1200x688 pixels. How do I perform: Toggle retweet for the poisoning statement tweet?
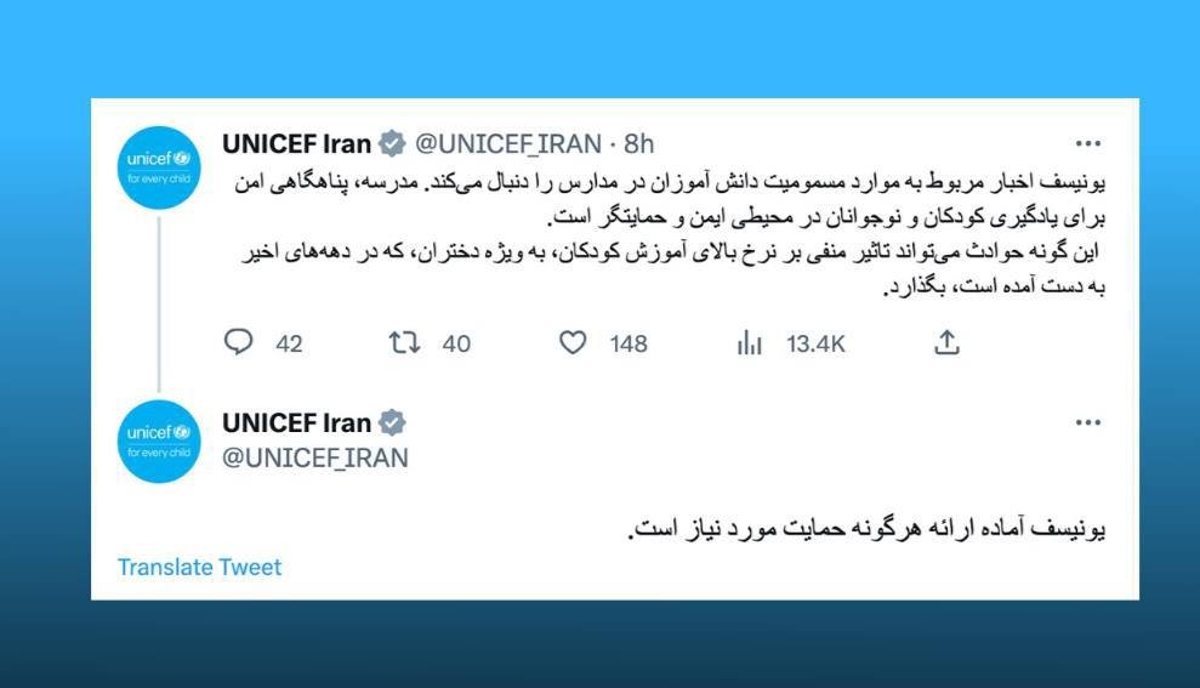point(404,342)
